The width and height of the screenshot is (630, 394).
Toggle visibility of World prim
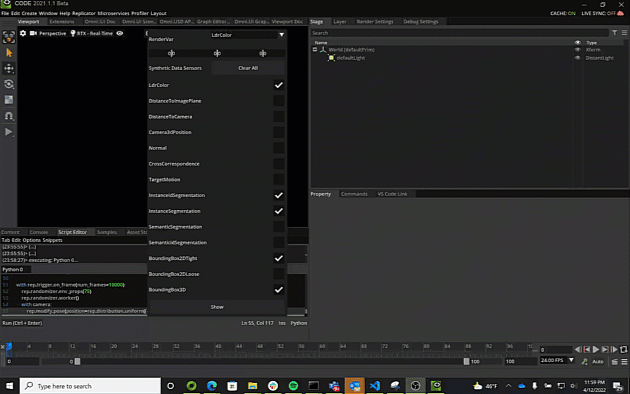pyautogui.click(x=577, y=50)
